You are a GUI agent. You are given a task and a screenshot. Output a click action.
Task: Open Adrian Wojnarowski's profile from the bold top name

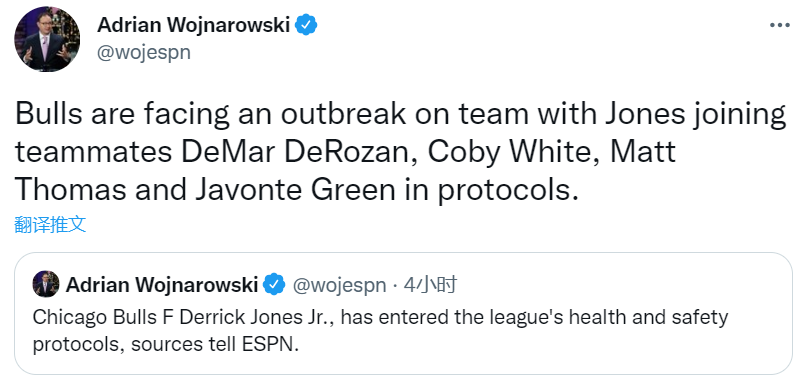coord(194,24)
